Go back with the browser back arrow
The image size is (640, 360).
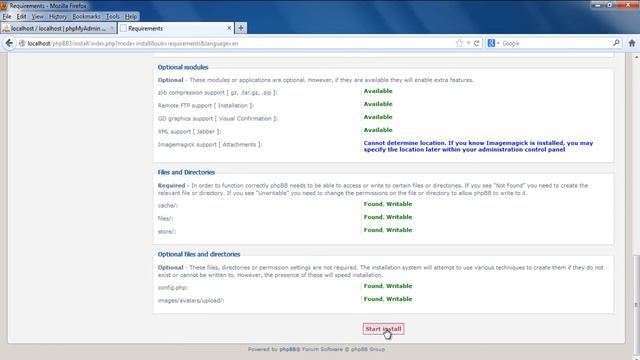(x=9, y=43)
